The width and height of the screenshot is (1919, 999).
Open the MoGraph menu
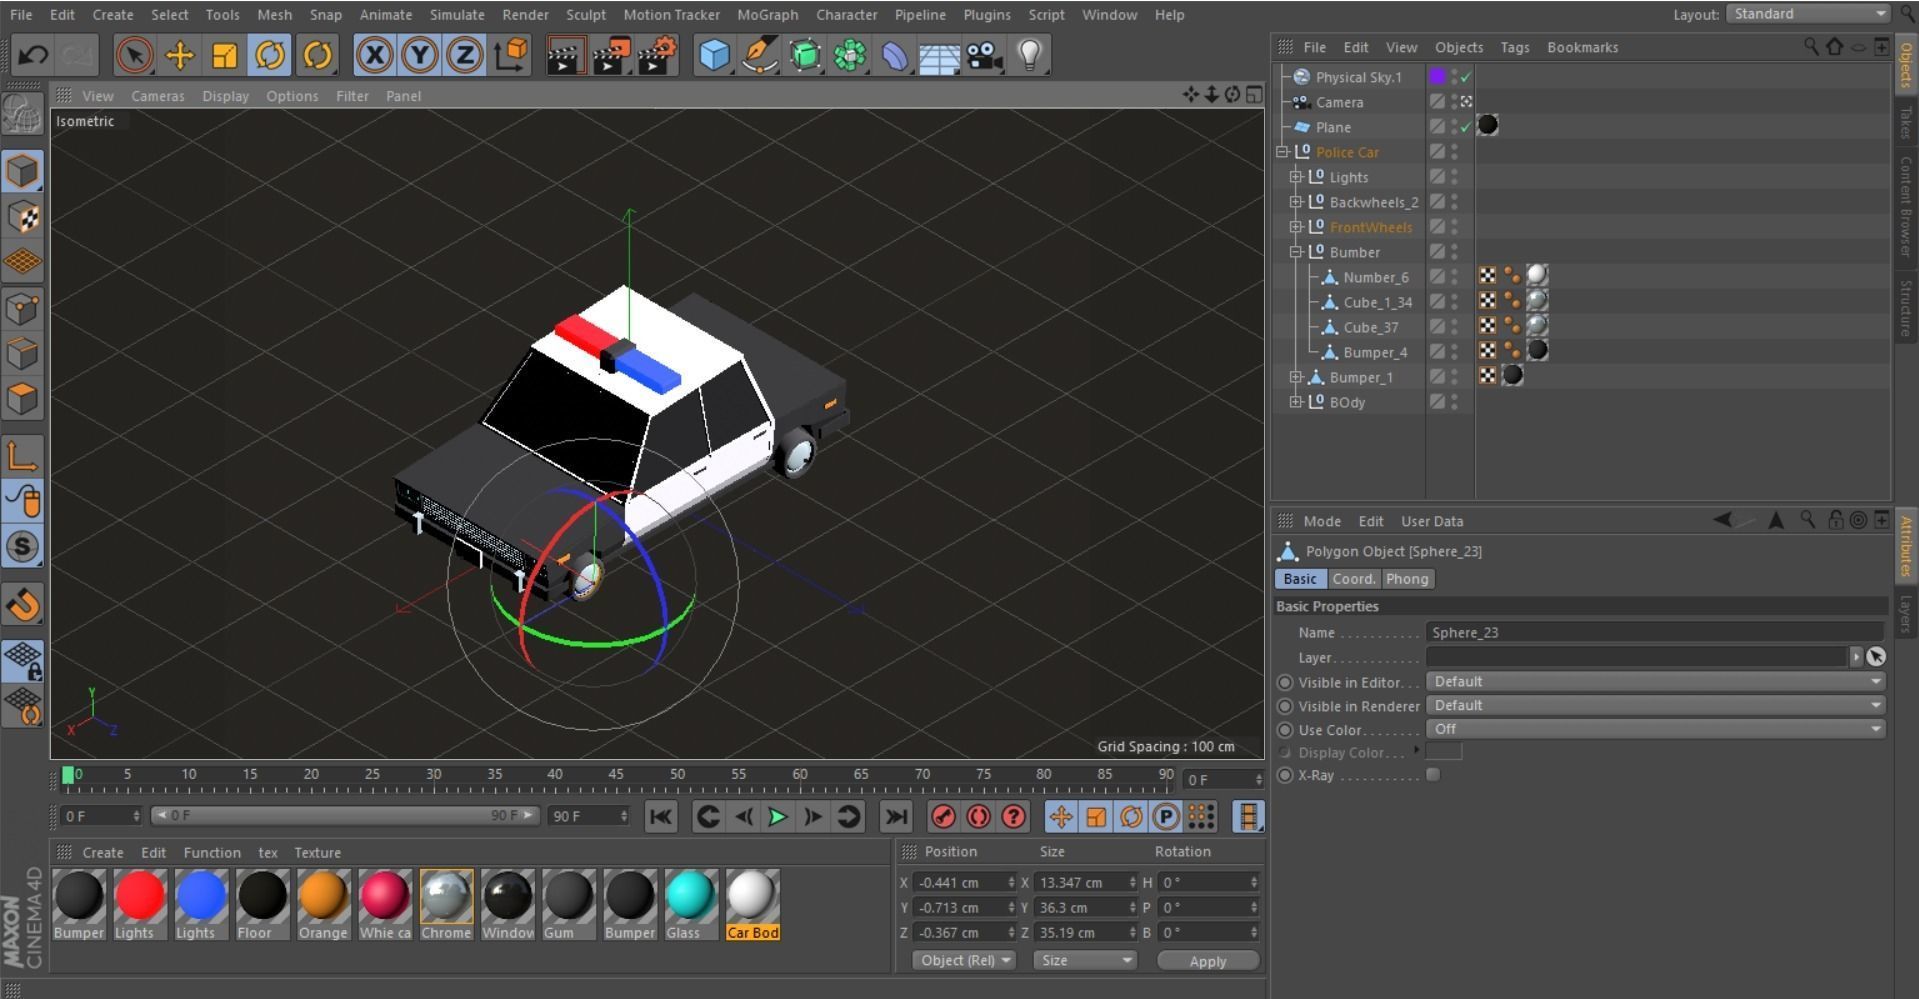pos(768,15)
